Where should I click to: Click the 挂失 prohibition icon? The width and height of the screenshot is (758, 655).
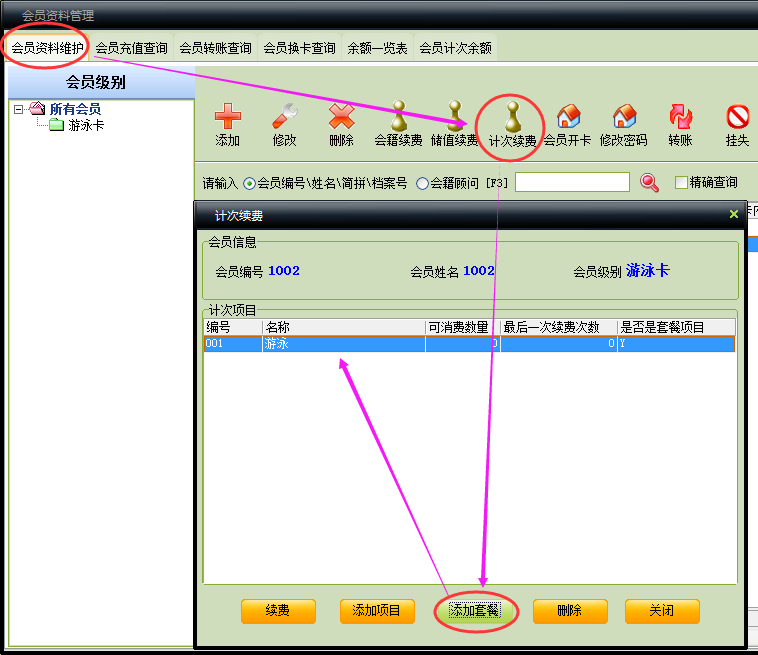click(738, 116)
